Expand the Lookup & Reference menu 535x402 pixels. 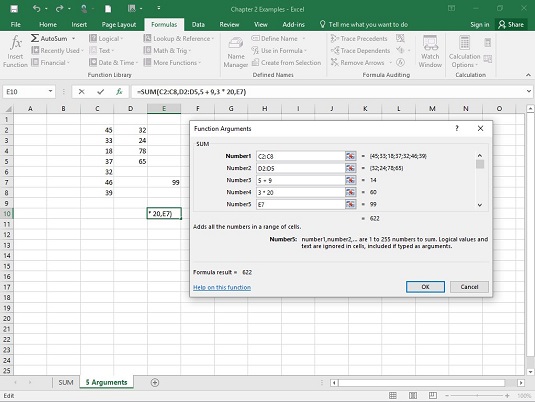[178, 39]
